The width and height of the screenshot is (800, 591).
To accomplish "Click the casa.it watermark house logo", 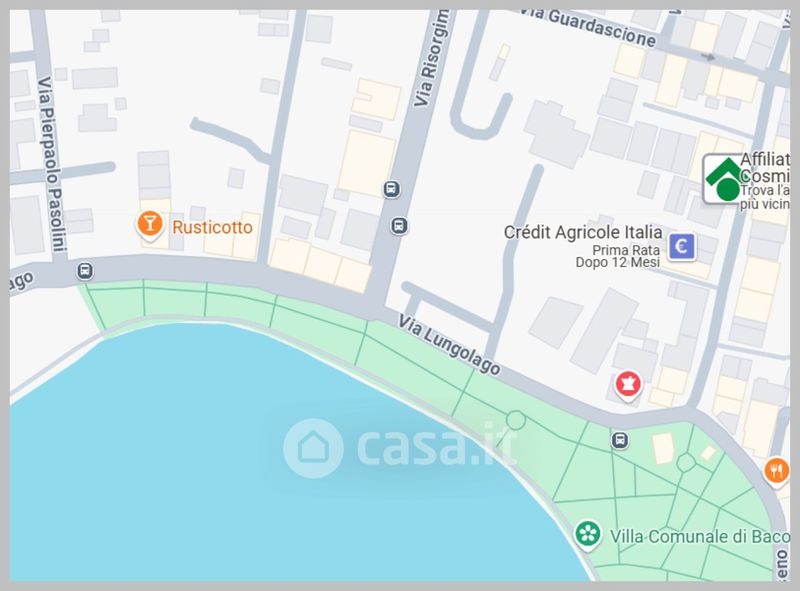I will [313, 448].
